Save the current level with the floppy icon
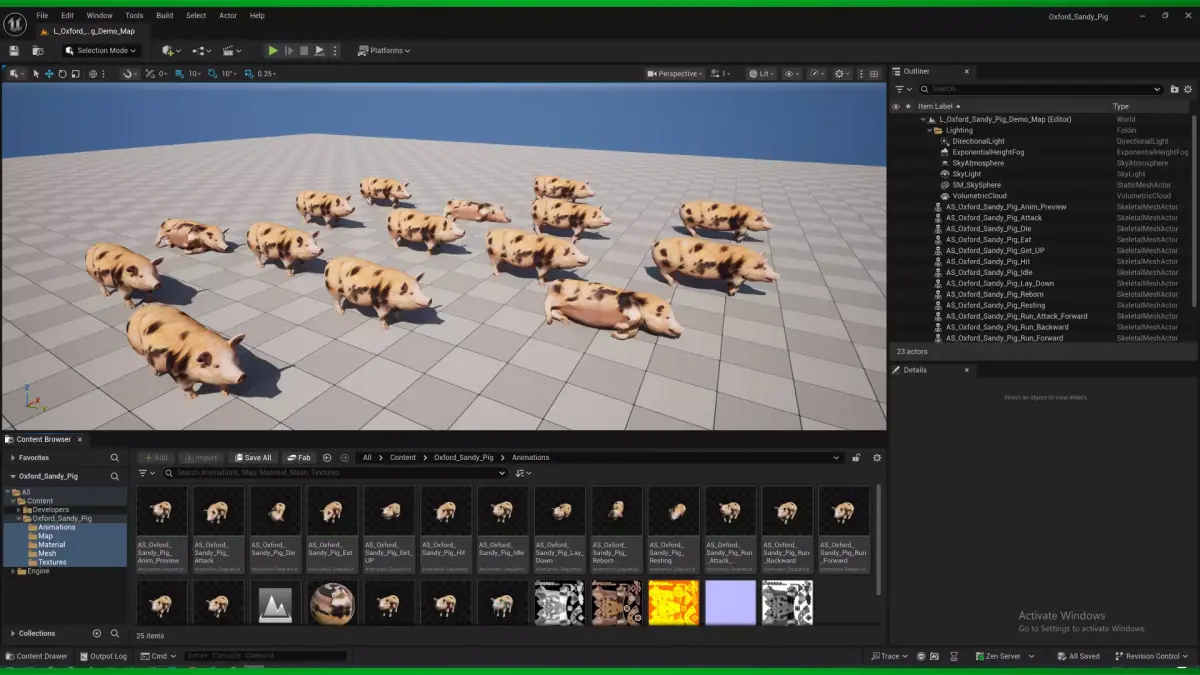This screenshot has width=1200, height=675. [14, 51]
